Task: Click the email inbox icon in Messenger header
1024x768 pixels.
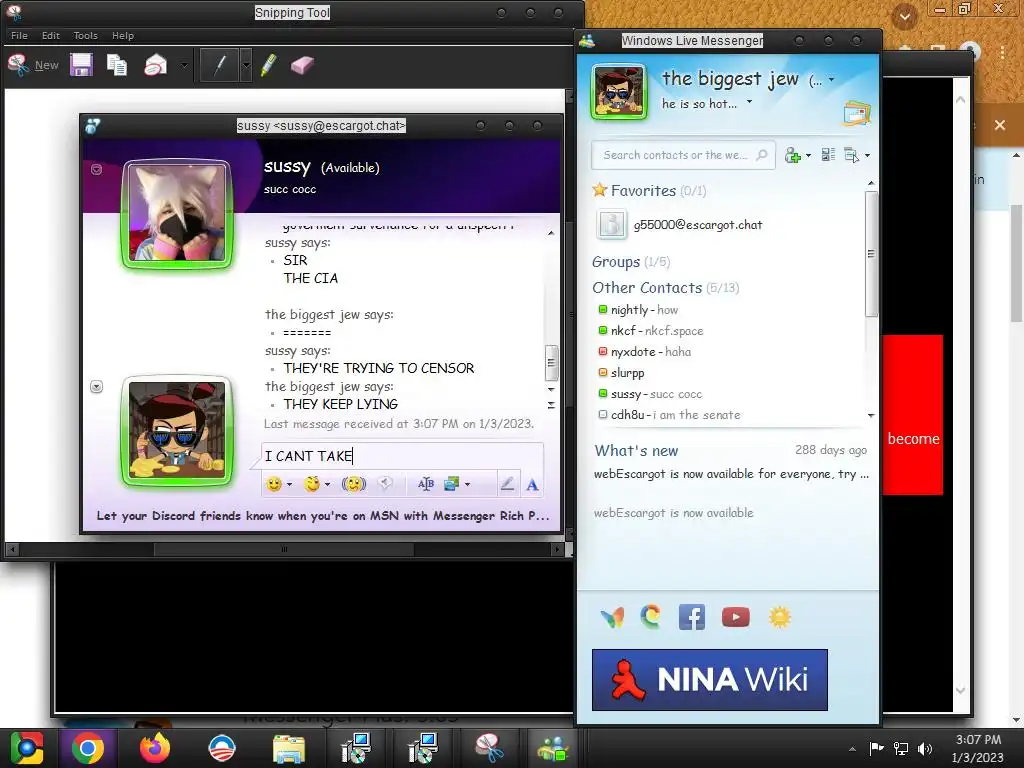Action: coord(857,114)
